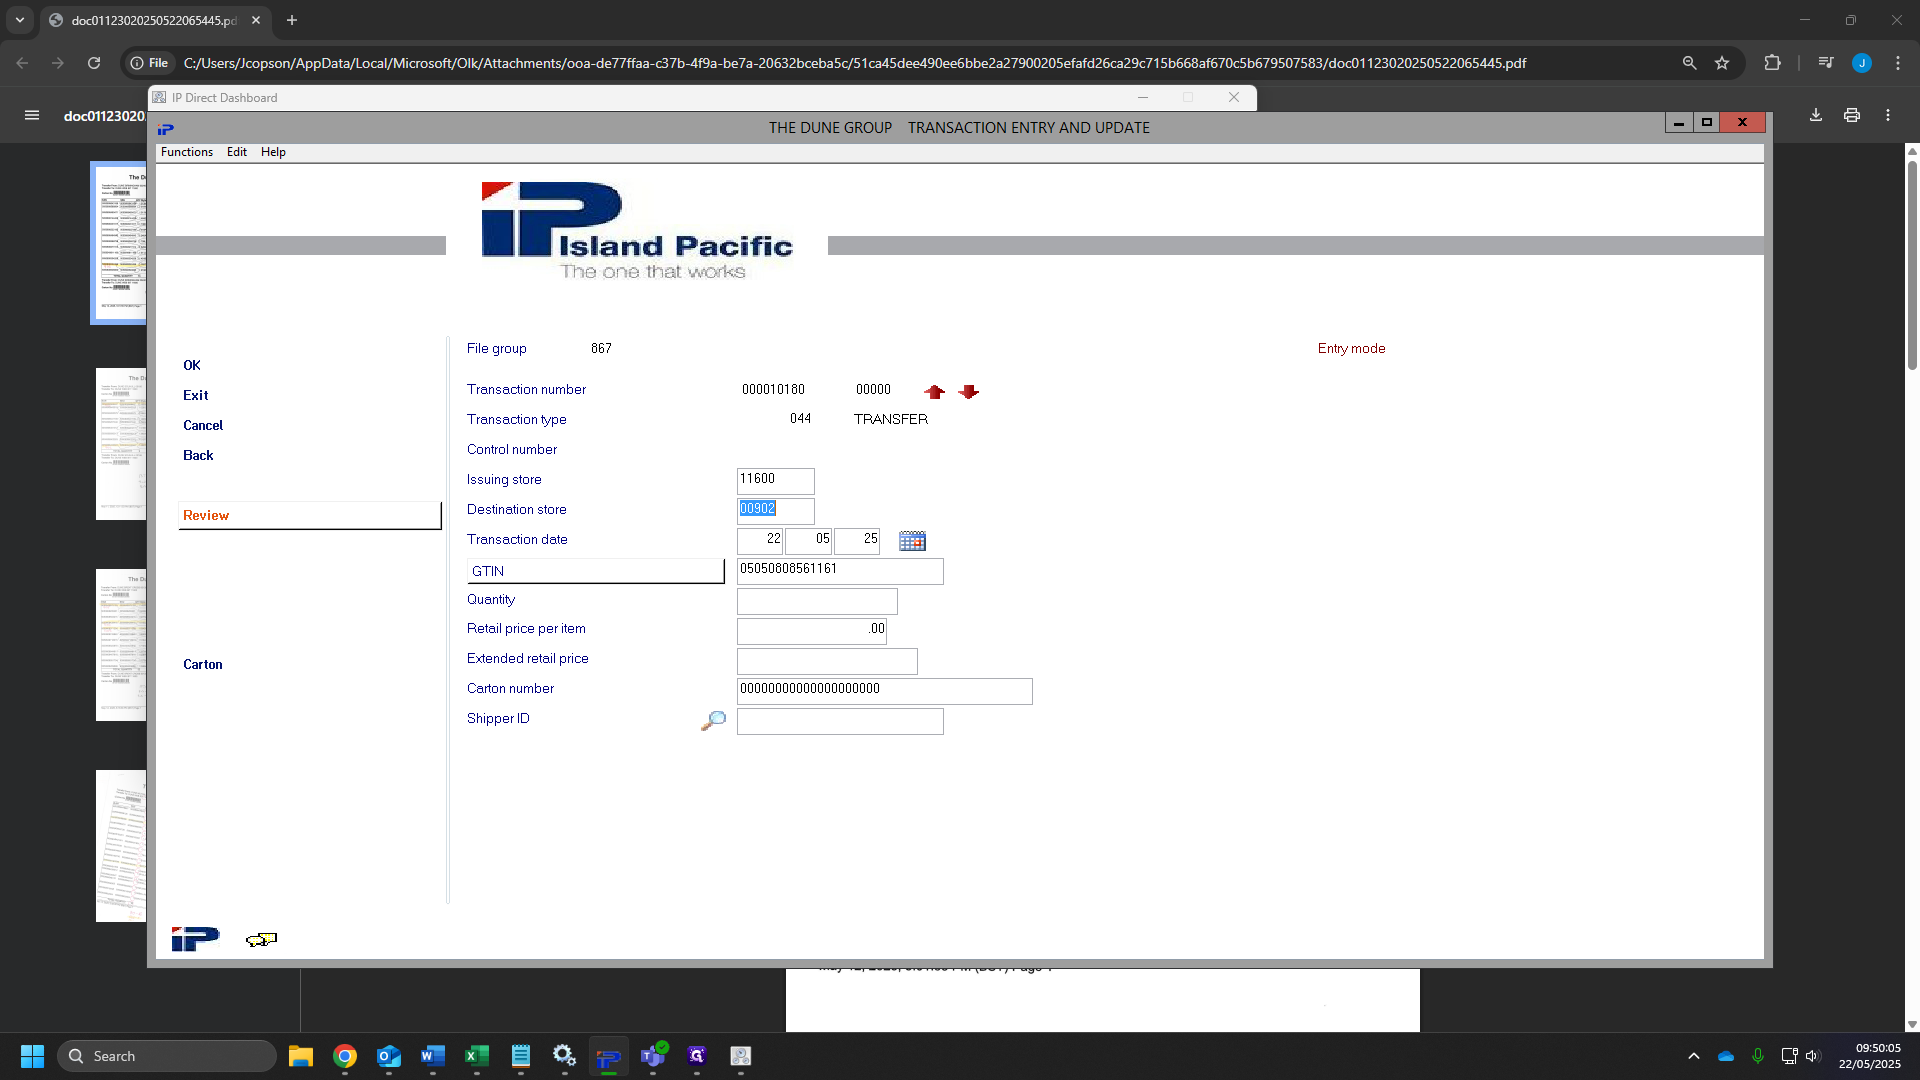
Task: Select the third PDF page thumbnail
Action: (x=121, y=645)
